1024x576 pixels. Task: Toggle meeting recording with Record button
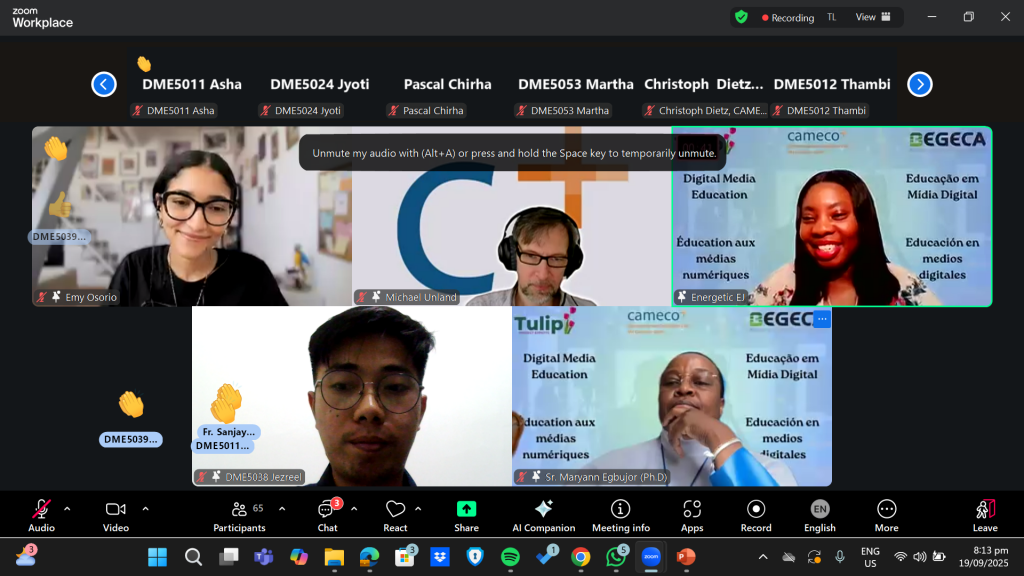coord(756,515)
